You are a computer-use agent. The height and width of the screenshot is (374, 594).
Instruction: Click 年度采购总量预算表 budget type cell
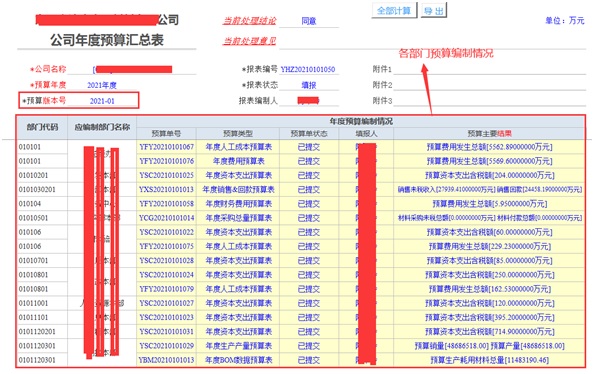[238, 218]
